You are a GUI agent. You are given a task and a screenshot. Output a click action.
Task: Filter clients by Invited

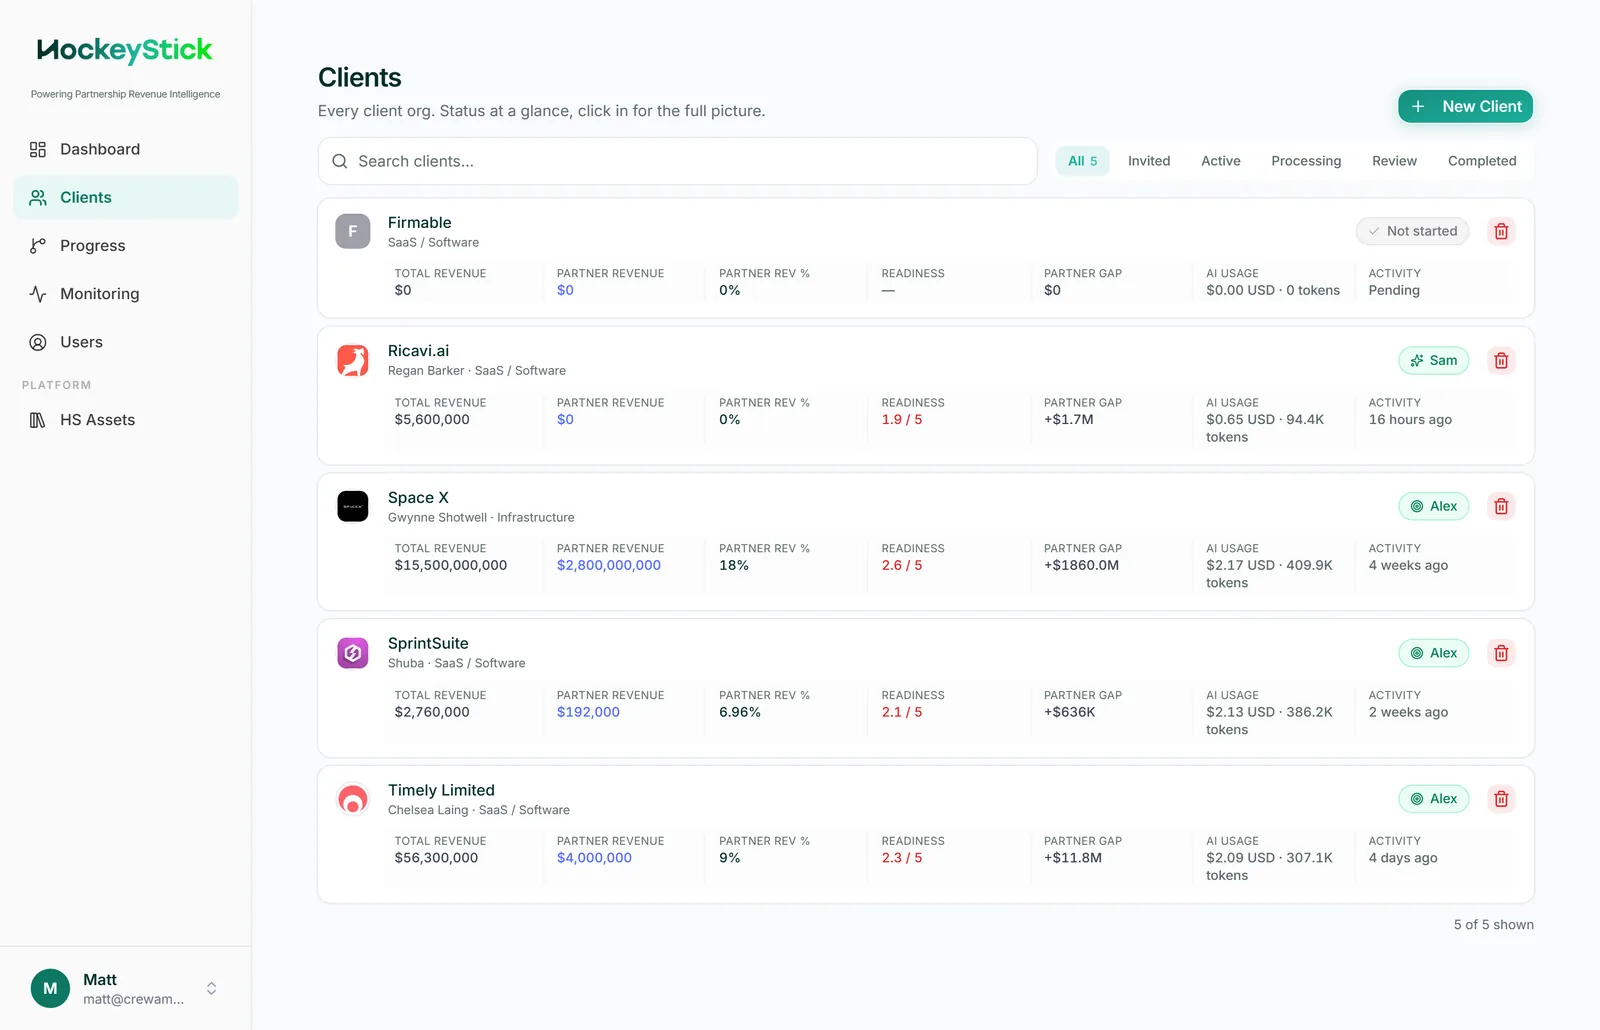tap(1149, 161)
